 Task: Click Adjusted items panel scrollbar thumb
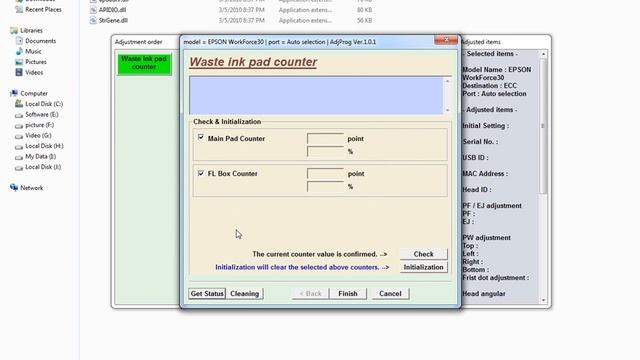pos(543,126)
